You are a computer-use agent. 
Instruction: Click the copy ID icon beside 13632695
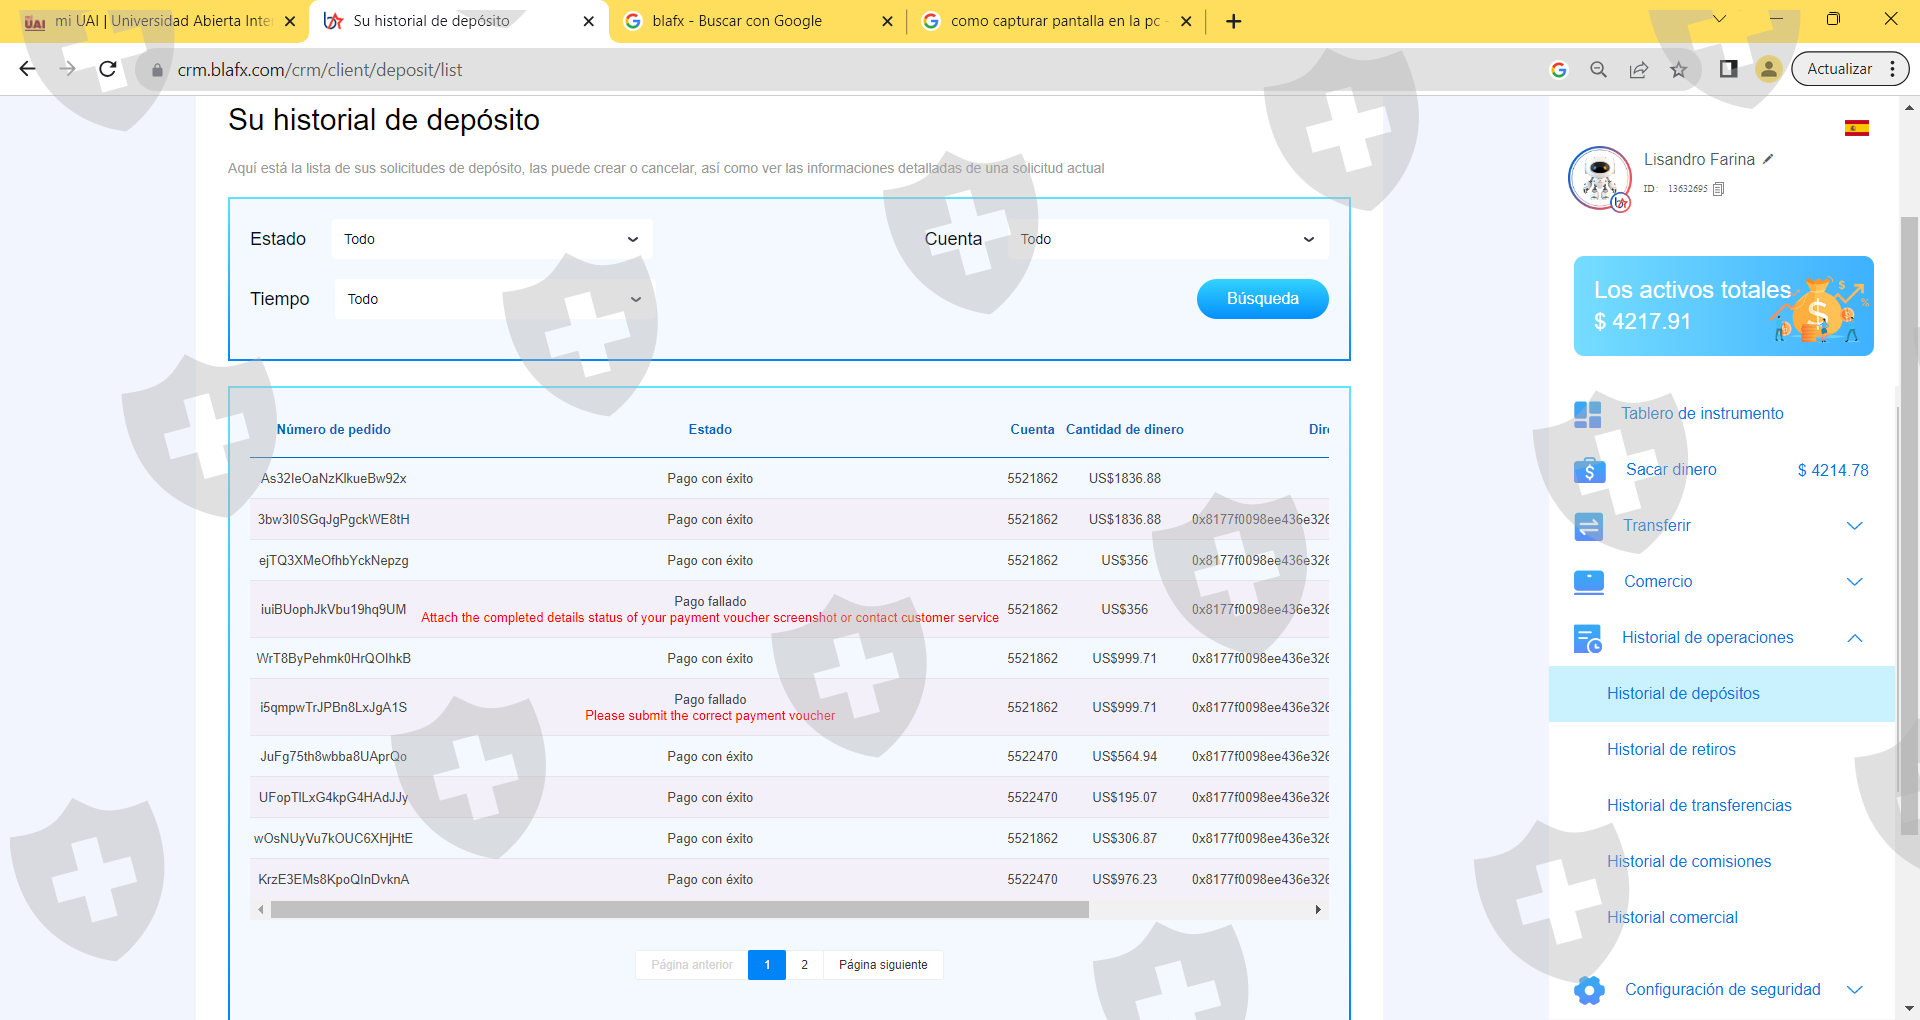tap(1718, 189)
